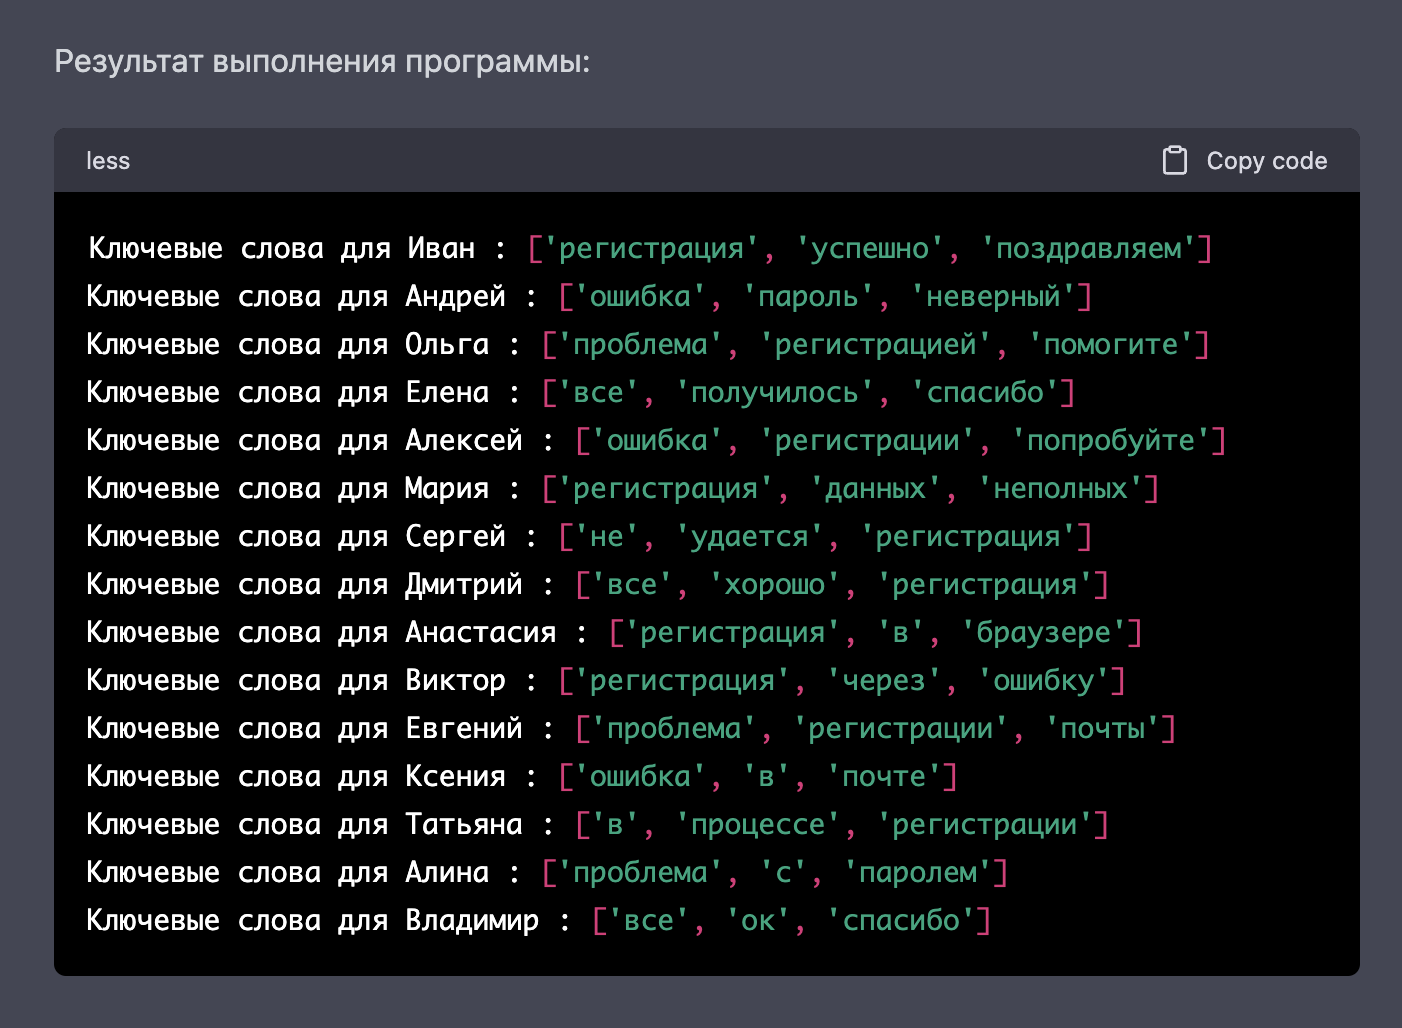Image resolution: width=1402 pixels, height=1028 pixels.
Task: Click the keyword 'получилось' in Елена line
Action: coord(775,392)
